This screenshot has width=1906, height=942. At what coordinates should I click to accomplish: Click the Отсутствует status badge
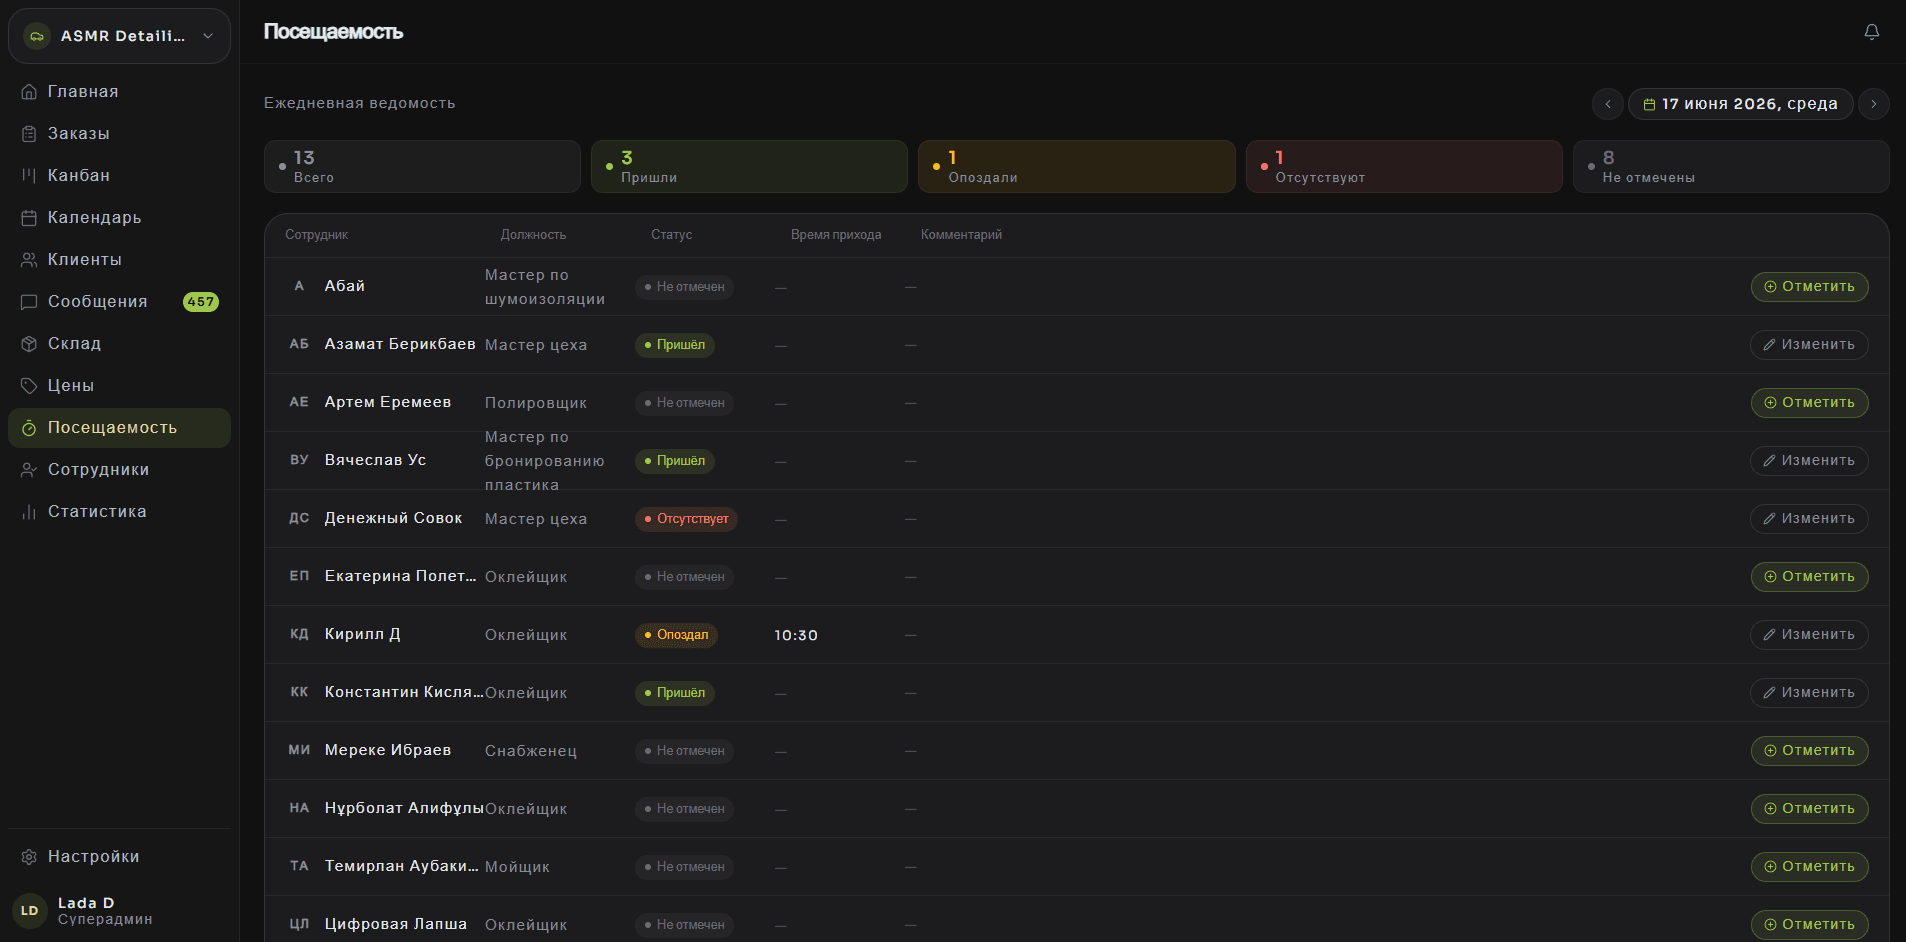pyautogui.click(x=686, y=519)
